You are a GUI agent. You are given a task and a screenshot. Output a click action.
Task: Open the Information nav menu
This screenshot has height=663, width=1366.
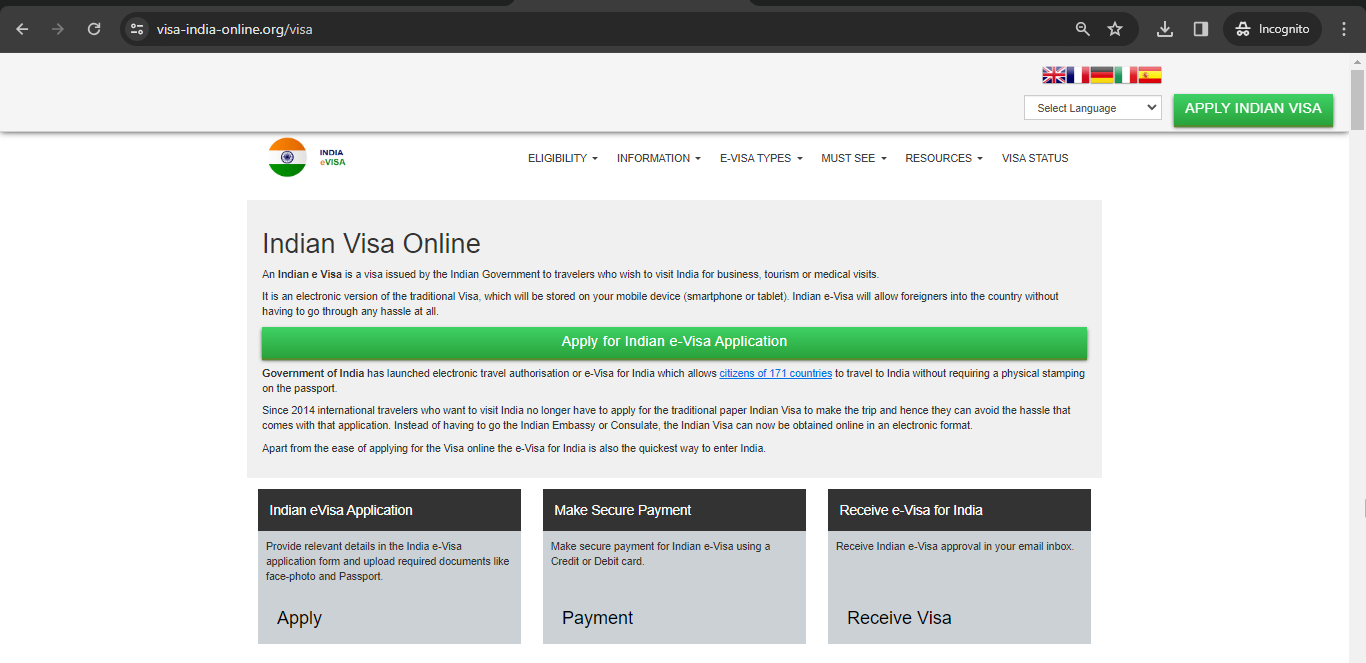click(658, 158)
